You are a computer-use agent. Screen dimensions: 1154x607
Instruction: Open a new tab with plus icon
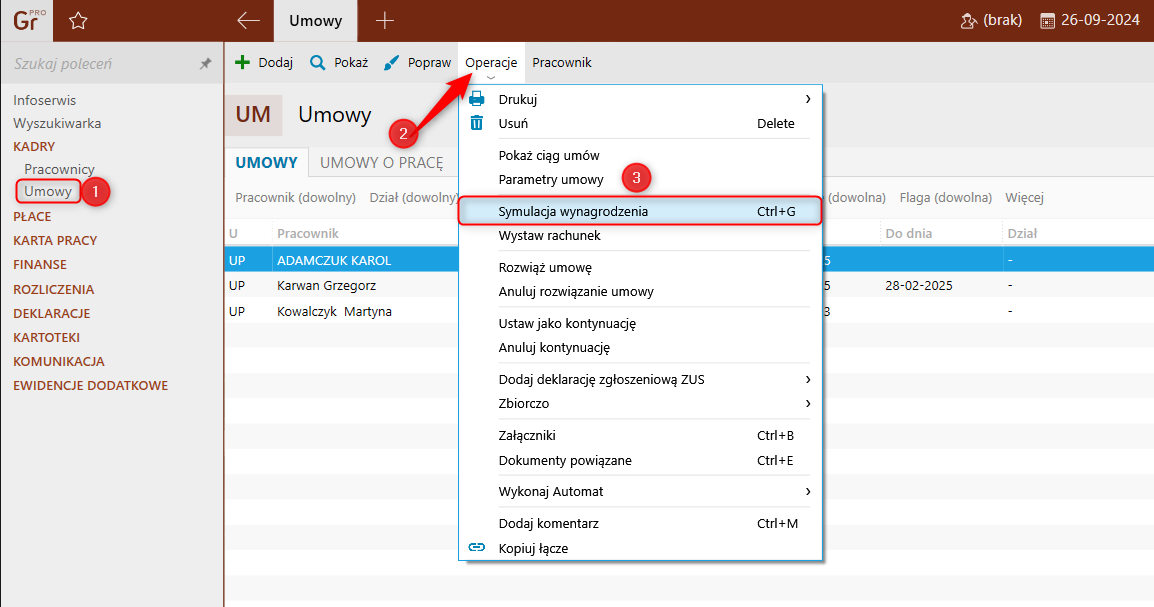click(385, 21)
